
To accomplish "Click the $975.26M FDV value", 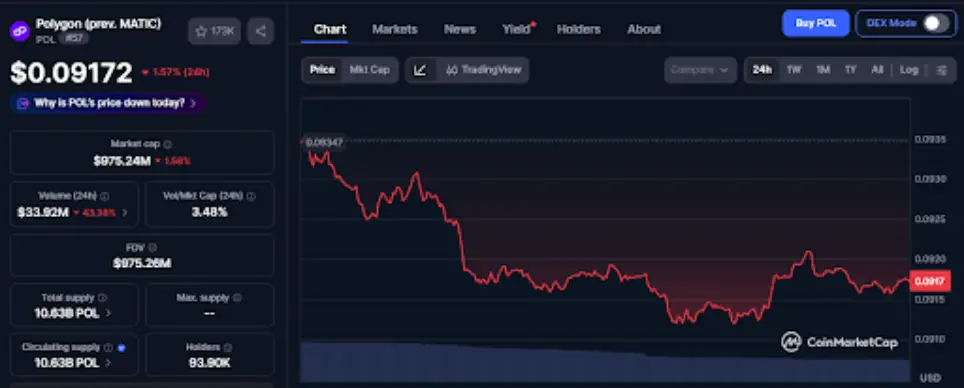I will (142, 263).
